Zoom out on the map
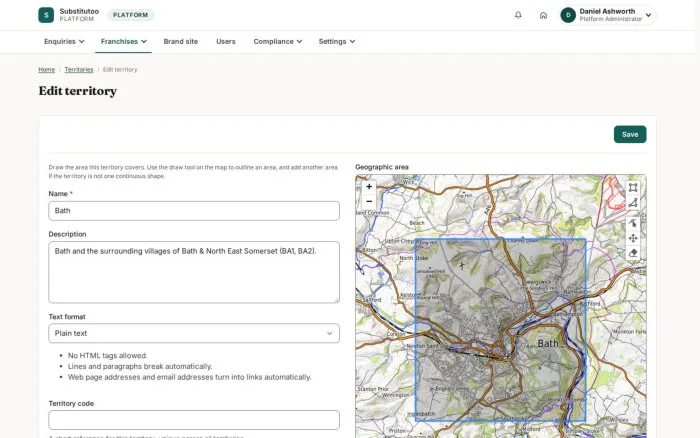This screenshot has height=438, width=700. [369, 201]
